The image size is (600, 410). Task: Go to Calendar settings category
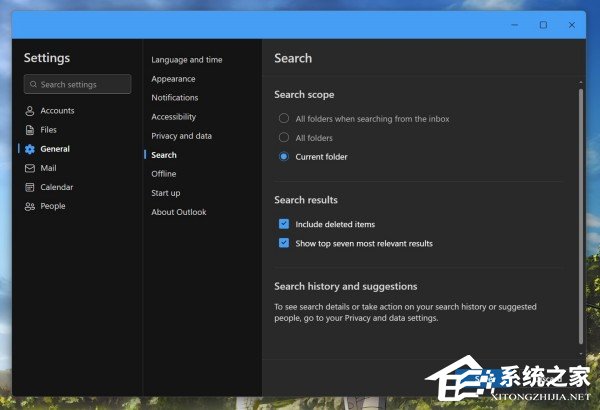[57, 187]
